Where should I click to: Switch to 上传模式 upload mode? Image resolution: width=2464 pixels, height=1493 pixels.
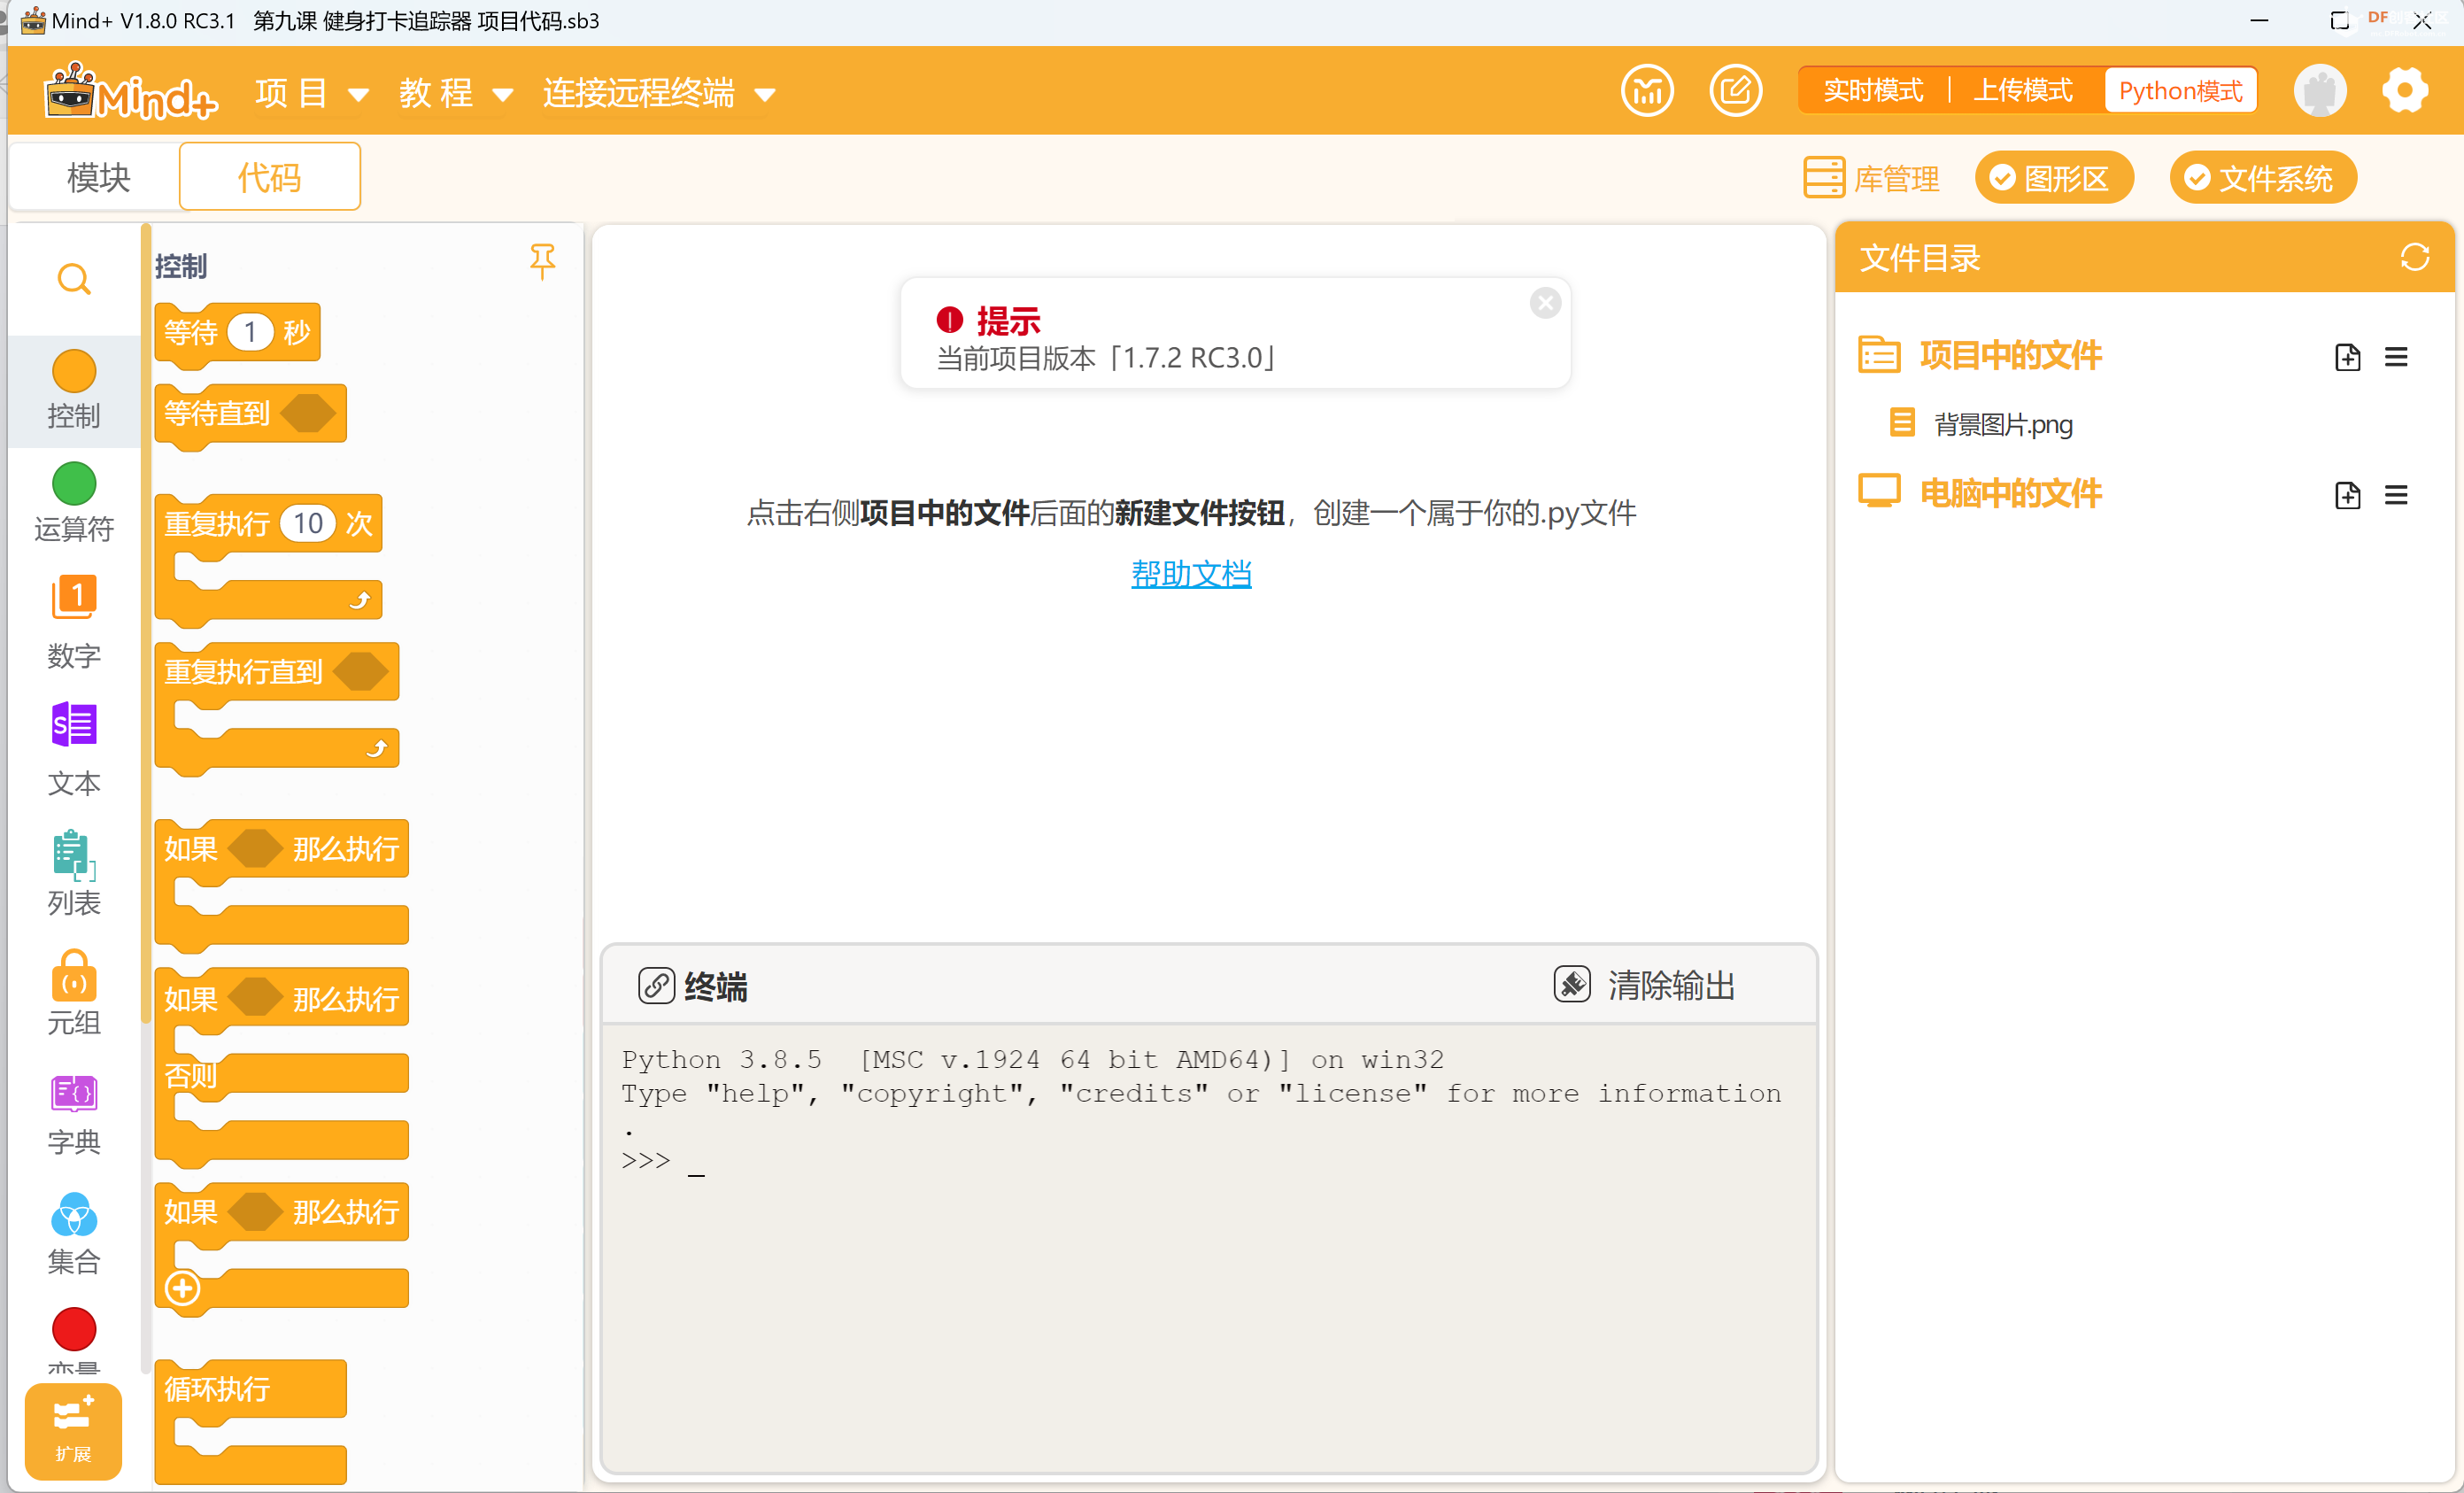2023,91
